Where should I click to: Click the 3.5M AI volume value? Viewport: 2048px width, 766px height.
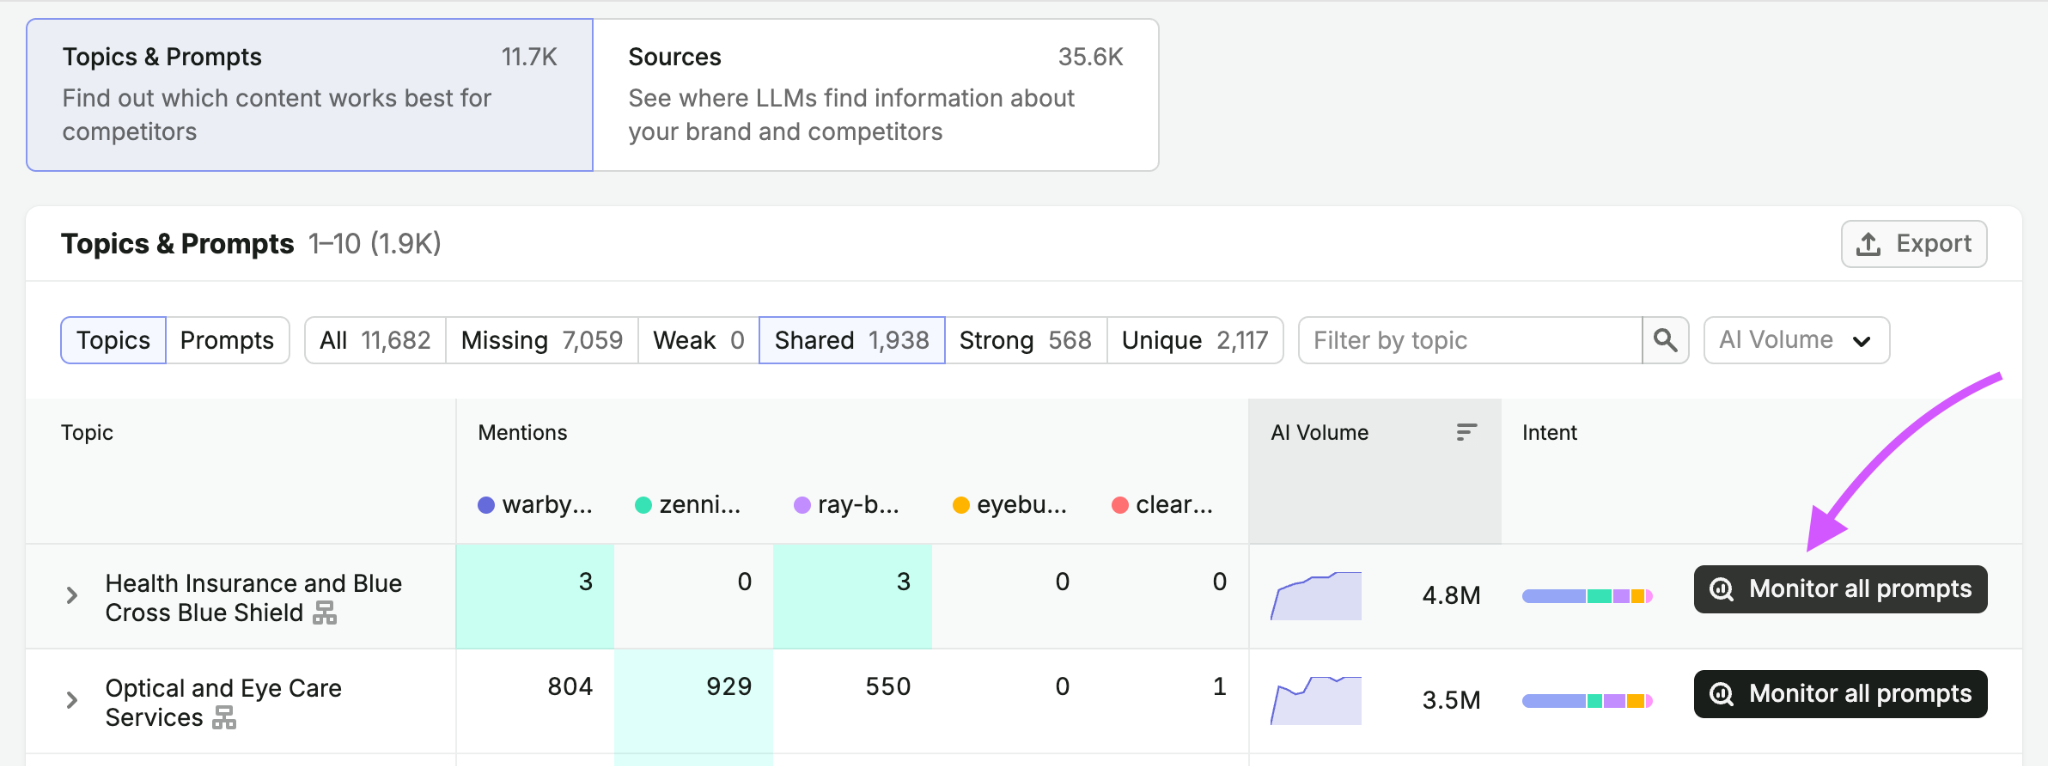tap(1451, 700)
